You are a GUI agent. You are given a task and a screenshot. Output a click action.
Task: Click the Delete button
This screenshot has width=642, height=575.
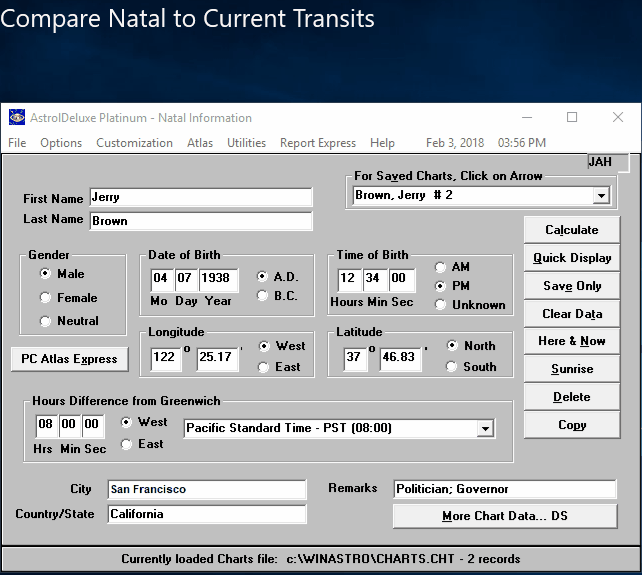[x=572, y=397]
